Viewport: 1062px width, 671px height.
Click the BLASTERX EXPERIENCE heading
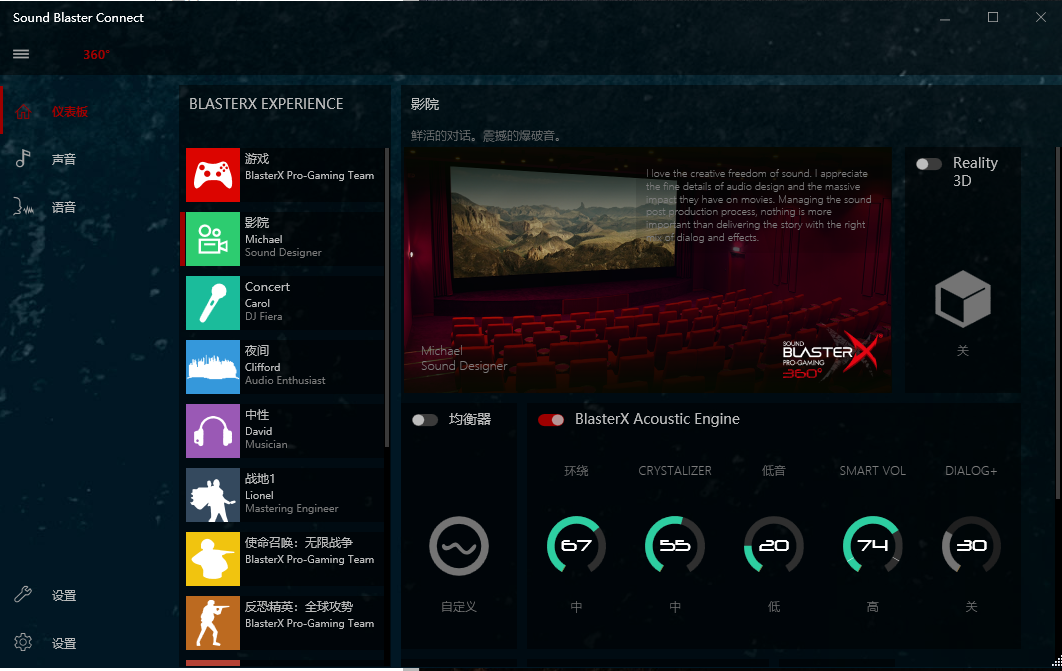(266, 104)
